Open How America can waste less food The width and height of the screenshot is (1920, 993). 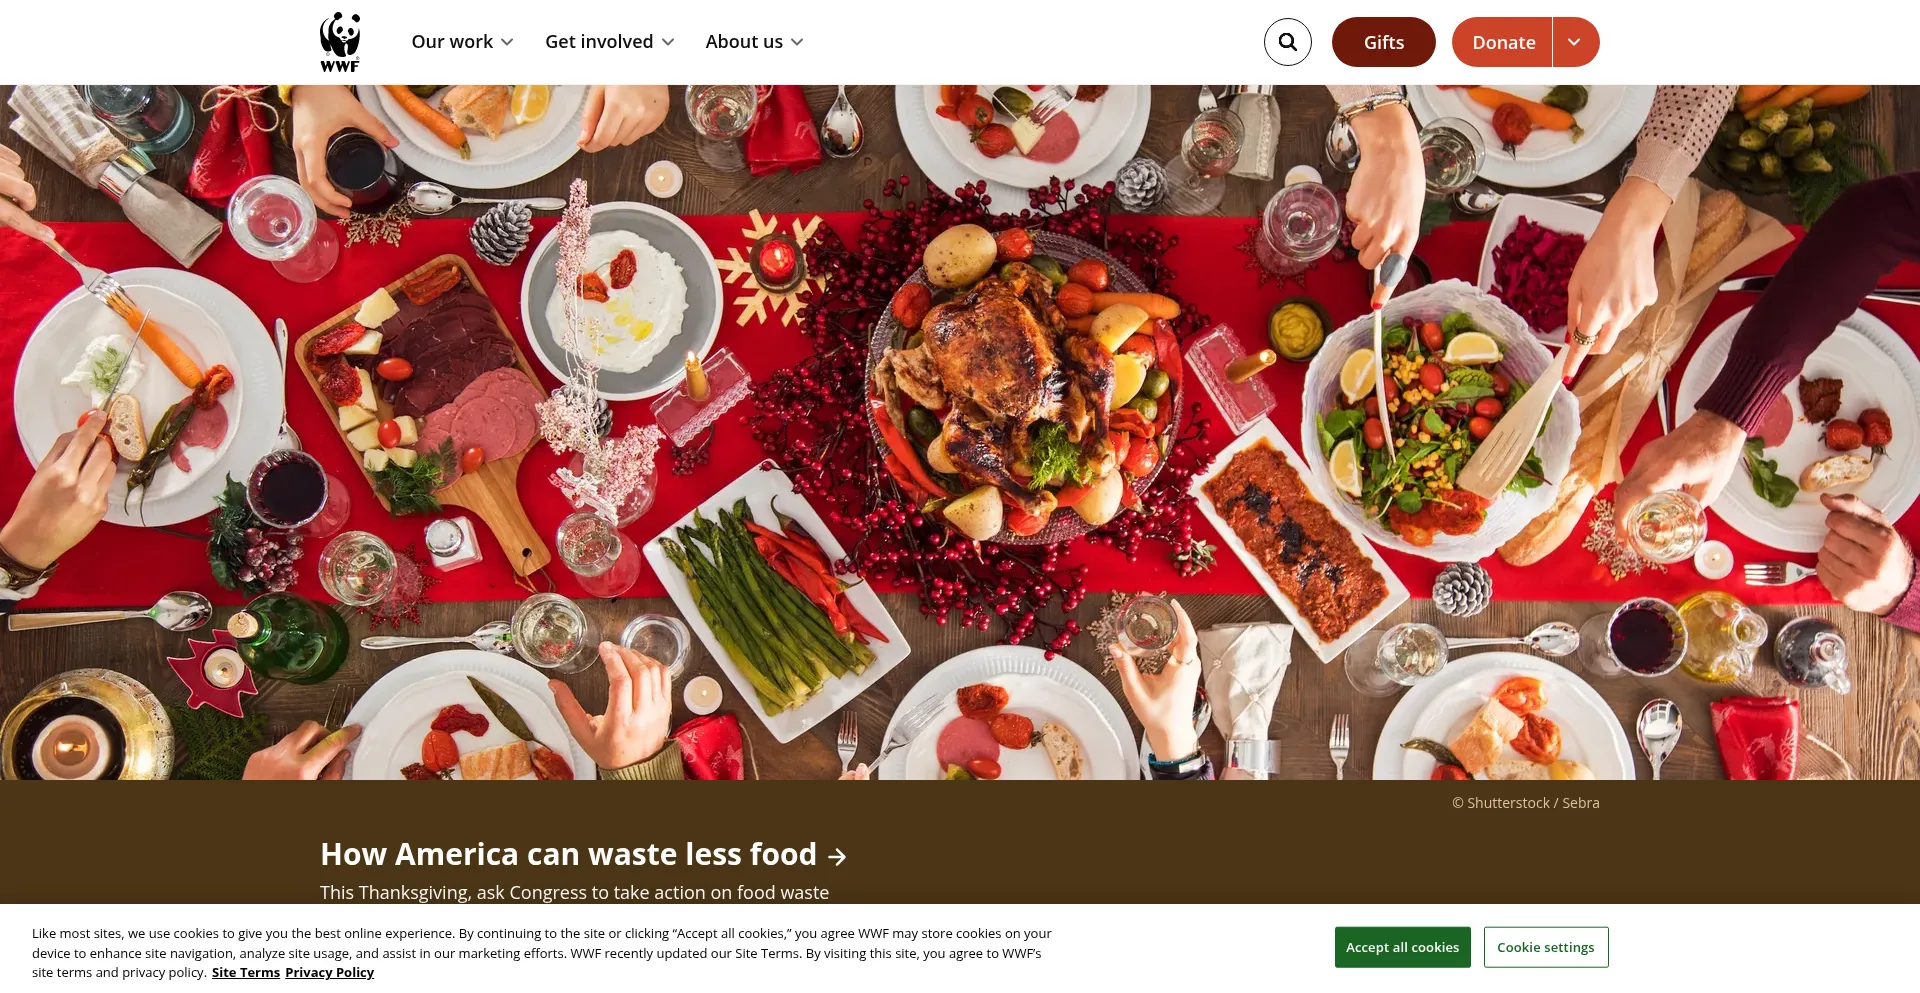click(568, 854)
